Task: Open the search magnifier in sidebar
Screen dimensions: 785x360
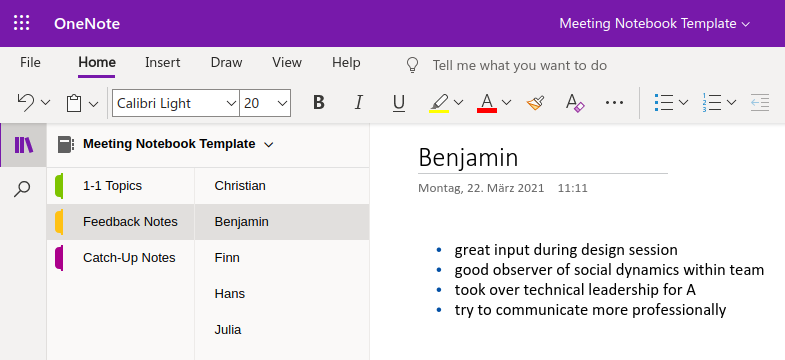Action: point(22,189)
